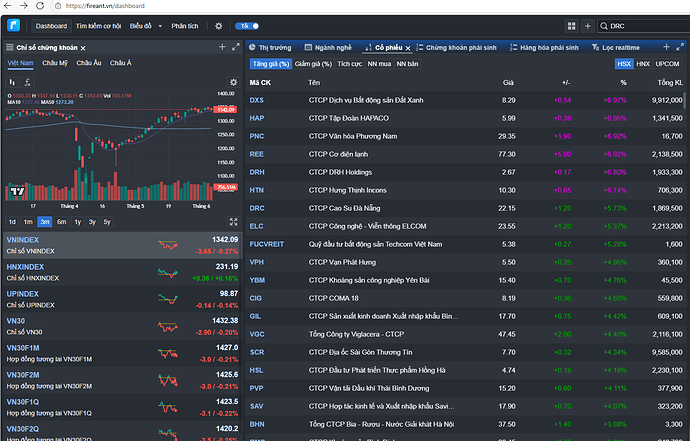
Task: Select the HNX exchange filter
Action: [x=642, y=63]
